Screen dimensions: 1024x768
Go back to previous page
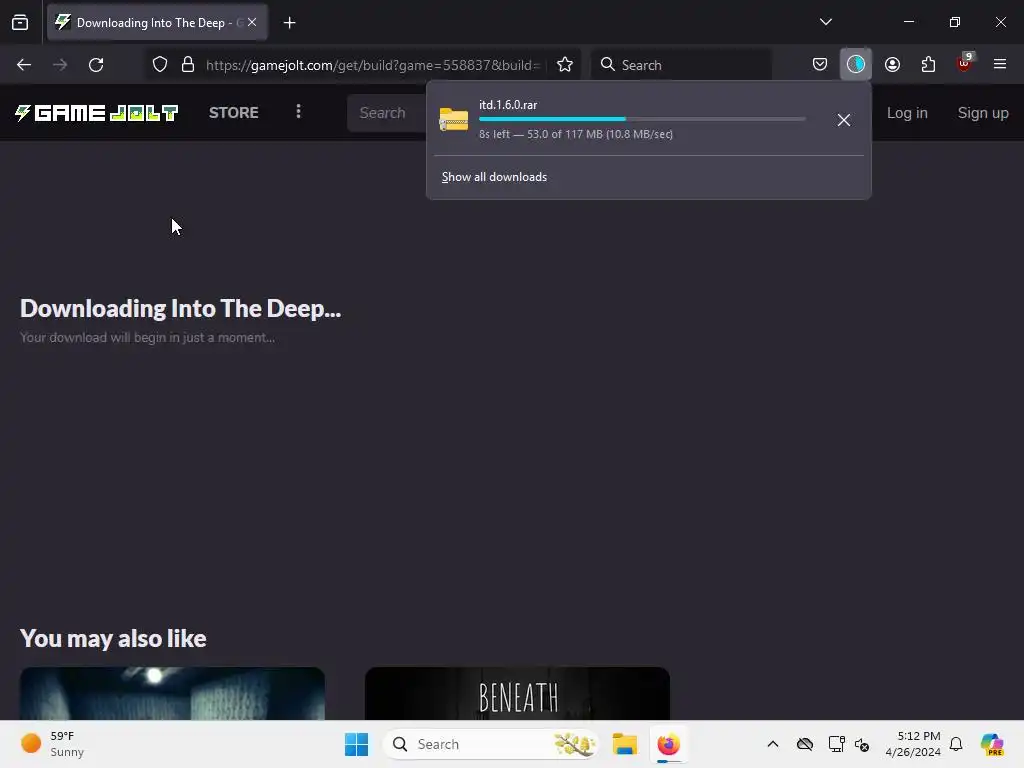click(24, 65)
